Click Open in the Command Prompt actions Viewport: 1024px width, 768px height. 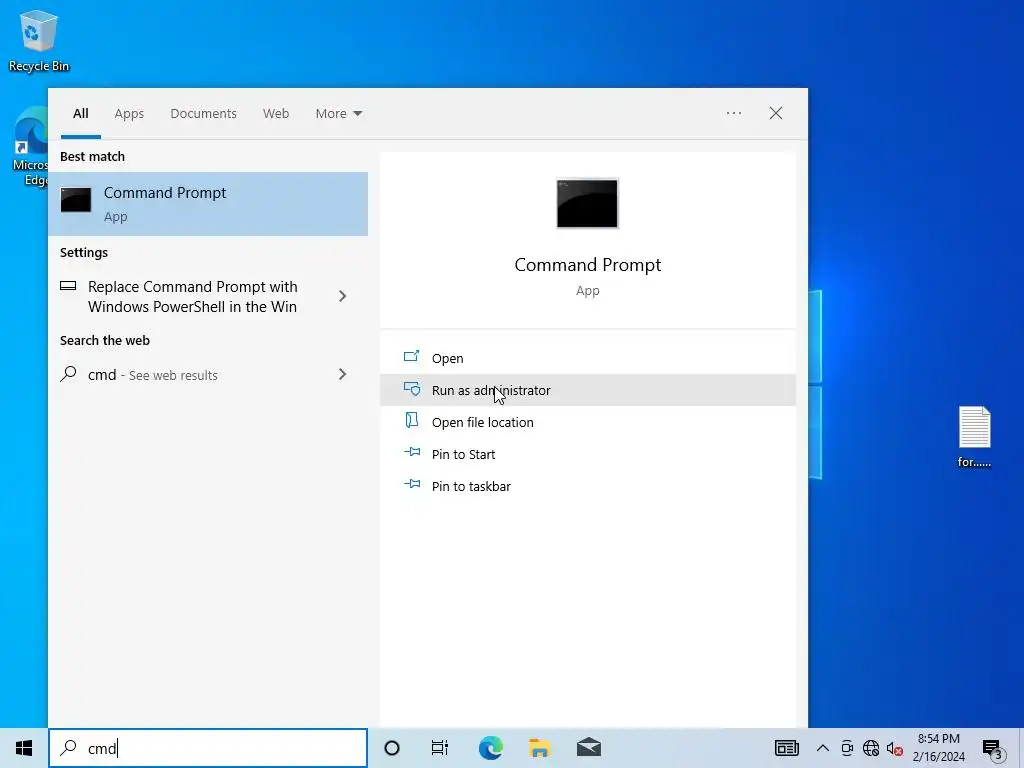pos(588,358)
